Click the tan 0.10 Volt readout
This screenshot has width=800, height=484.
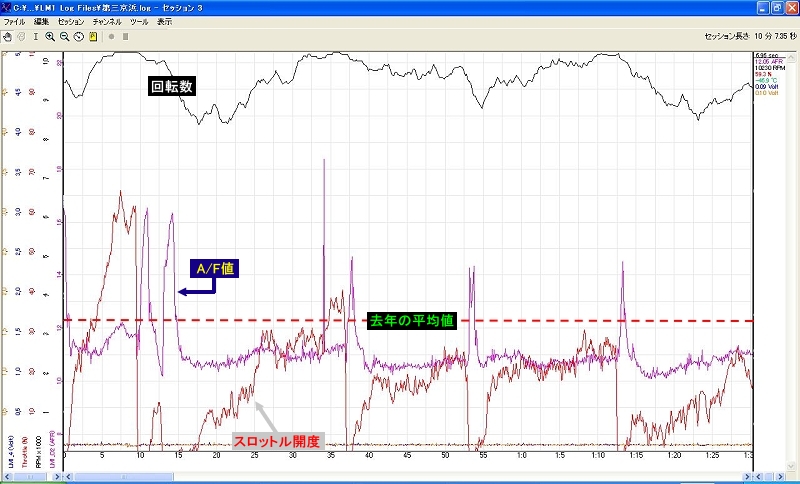(766, 93)
